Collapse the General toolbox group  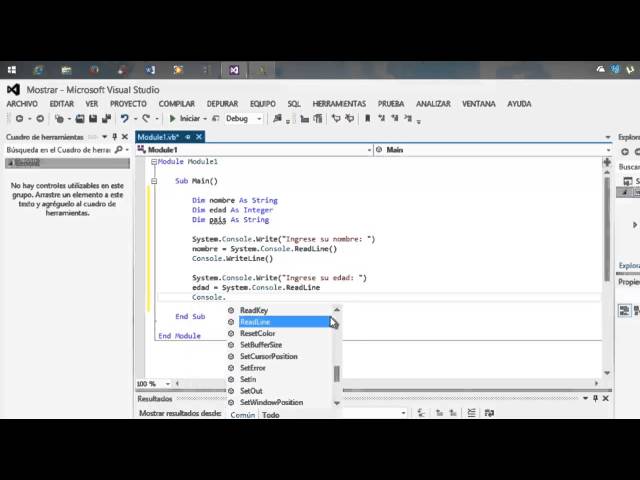pyautogui.click(x=10, y=163)
